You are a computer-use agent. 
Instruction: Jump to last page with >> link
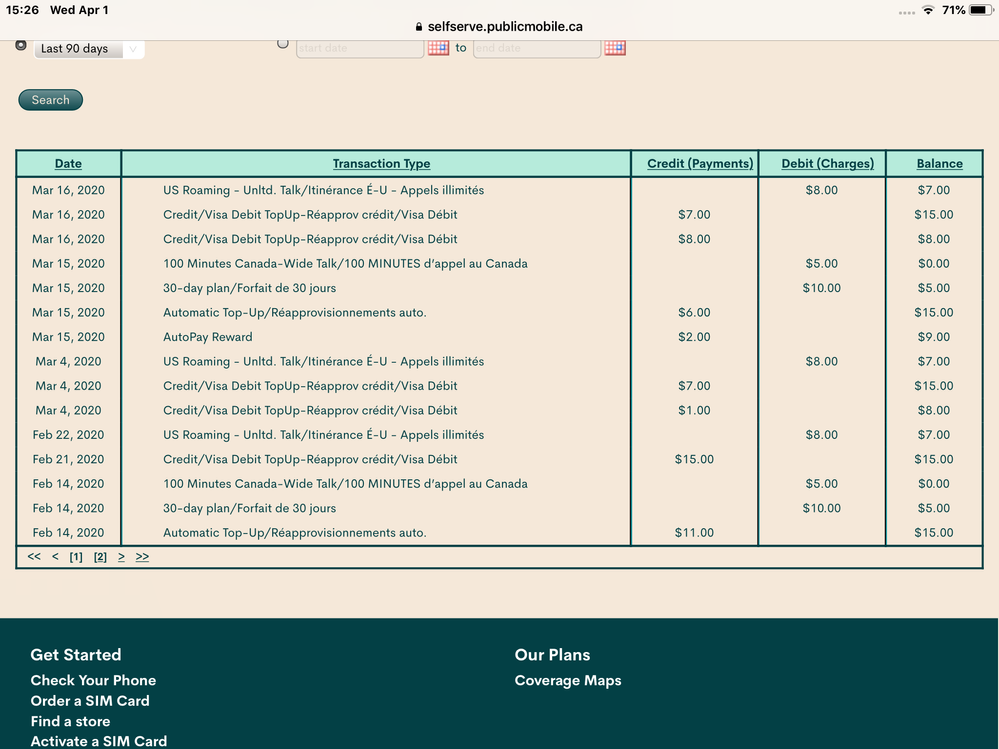point(142,557)
